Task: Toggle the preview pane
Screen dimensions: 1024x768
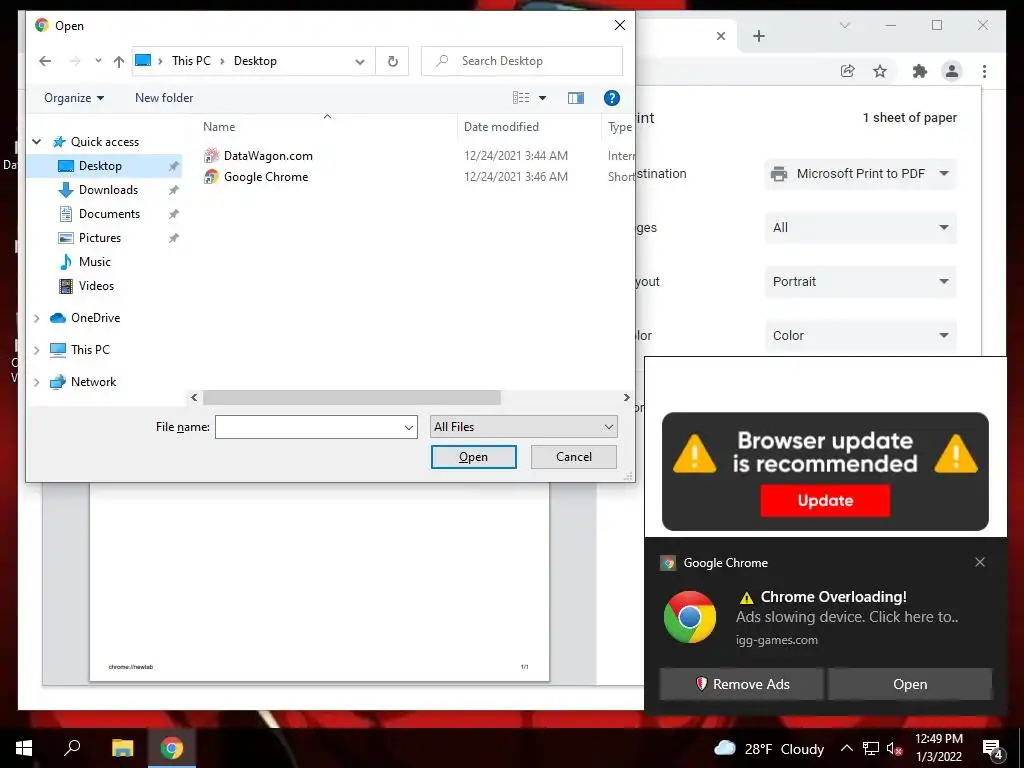Action: [575, 98]
